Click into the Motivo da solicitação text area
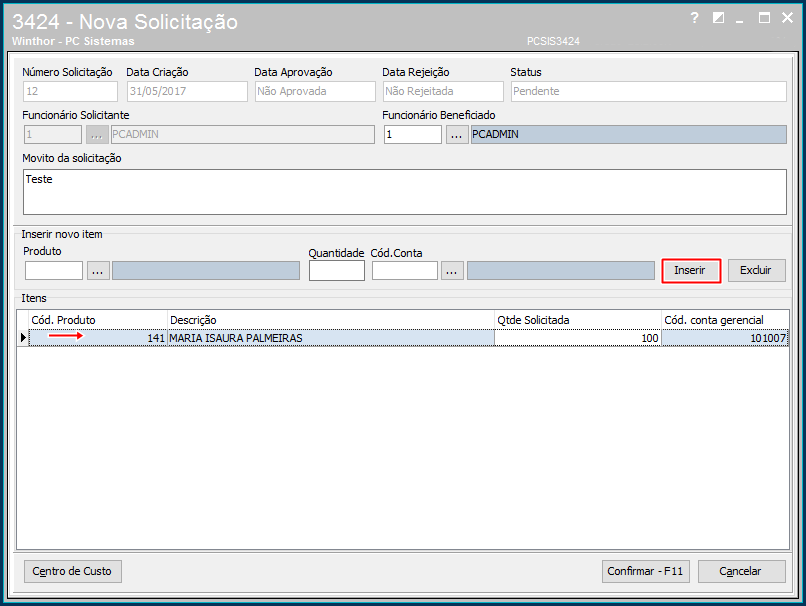Image resolution: width=806 pixels, height=606 pixels. click(405, 192)
